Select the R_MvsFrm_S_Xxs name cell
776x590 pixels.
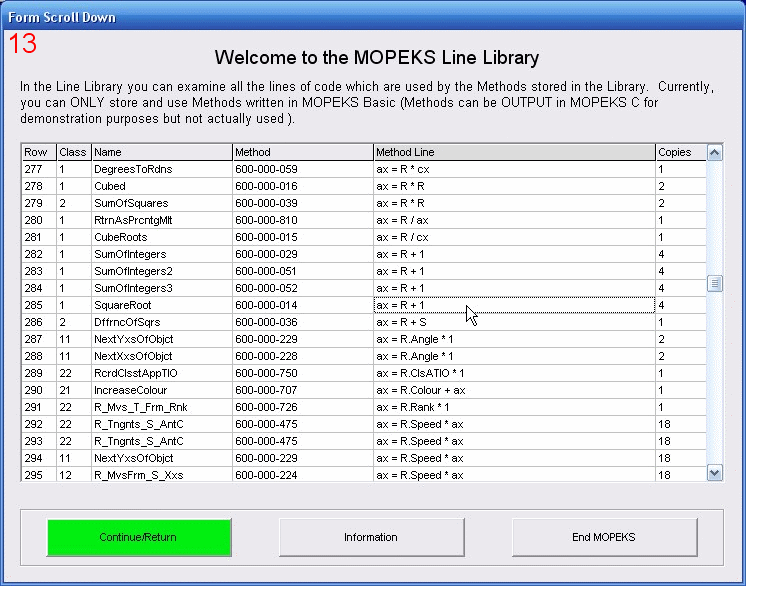pyautogui.click(x=162, y=474)
